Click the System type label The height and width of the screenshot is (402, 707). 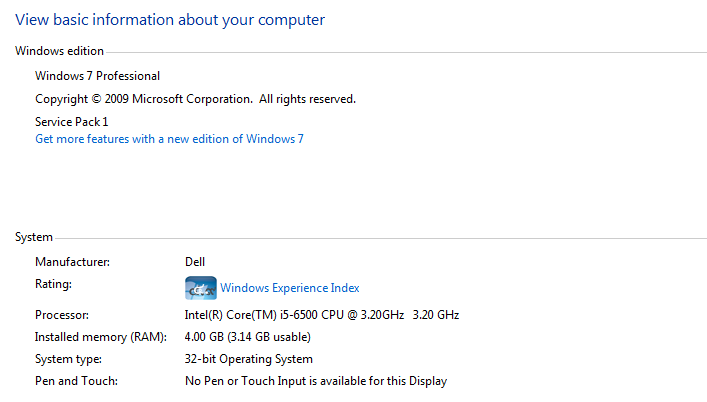[x=69, y=359]
